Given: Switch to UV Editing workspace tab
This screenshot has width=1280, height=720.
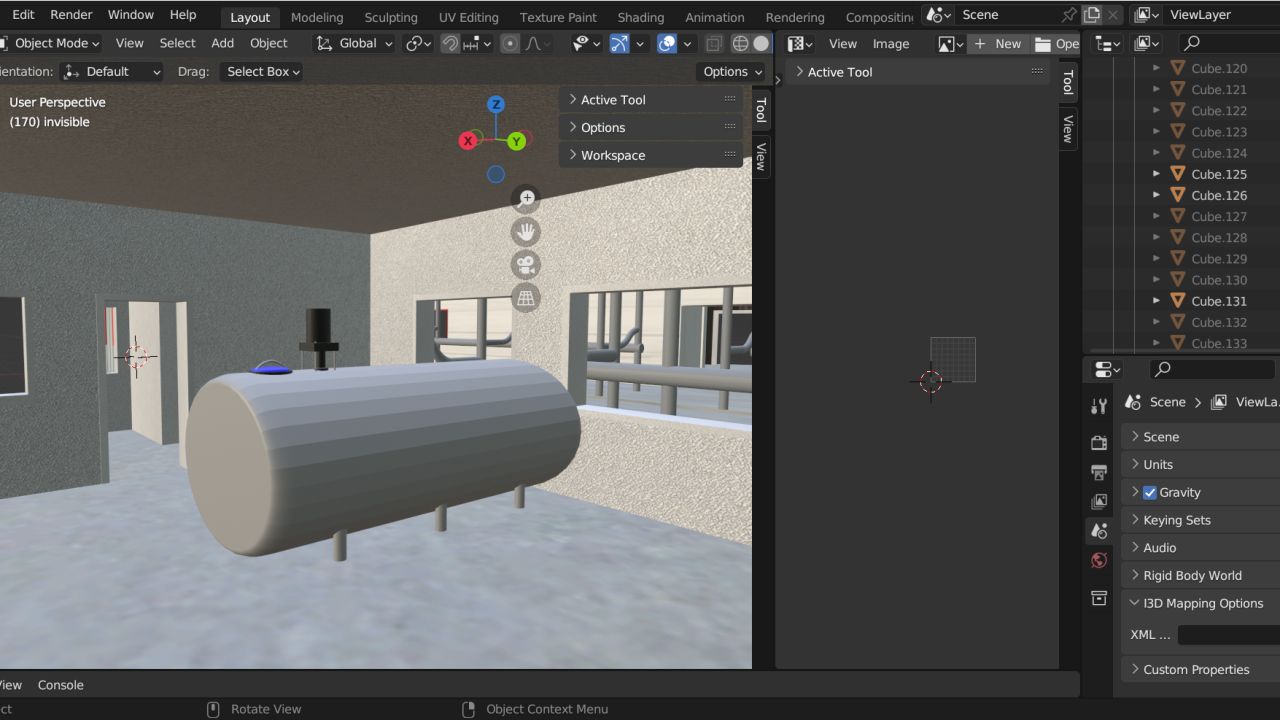Looking at the screenshot, I should point(469,17).
